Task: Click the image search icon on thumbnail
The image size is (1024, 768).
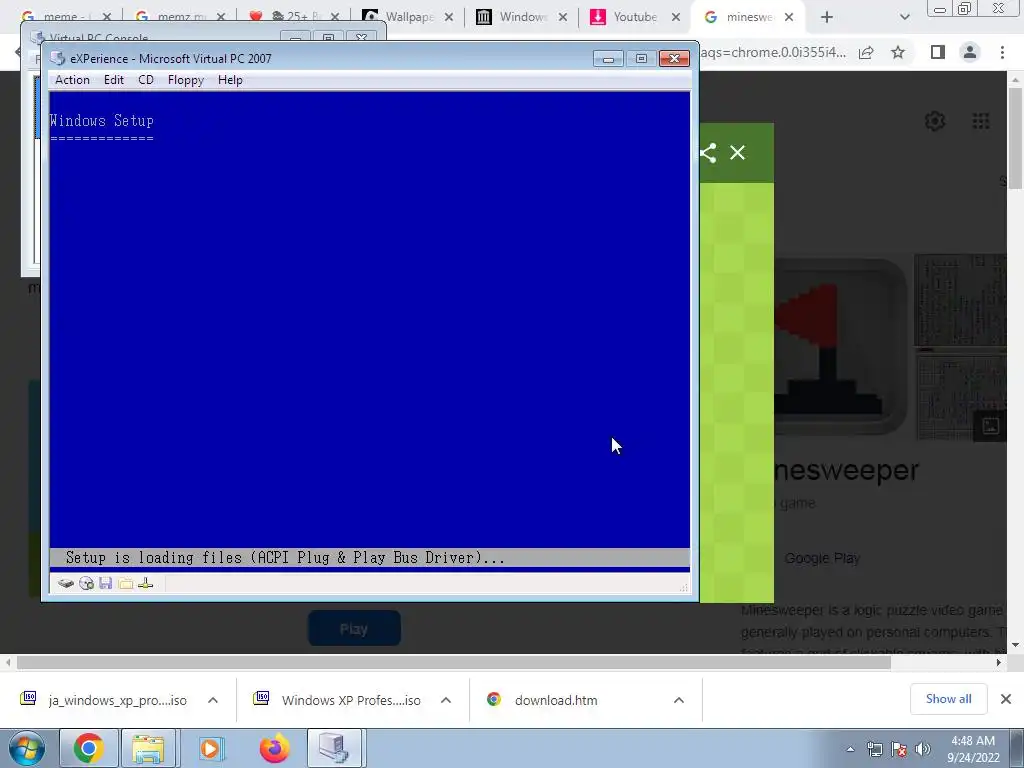Action: [990, 426]
